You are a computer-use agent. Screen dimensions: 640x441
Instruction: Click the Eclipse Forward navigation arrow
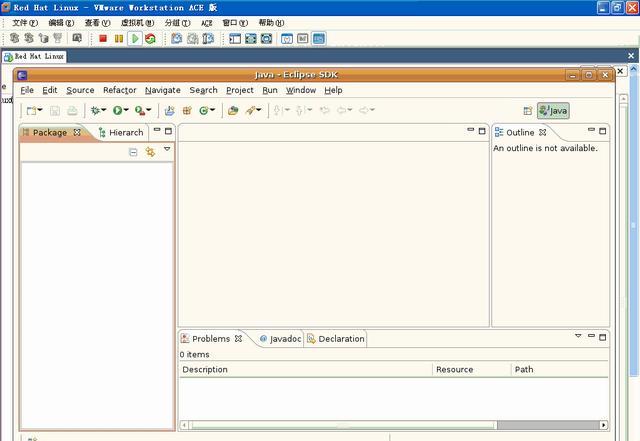point(364,110)
